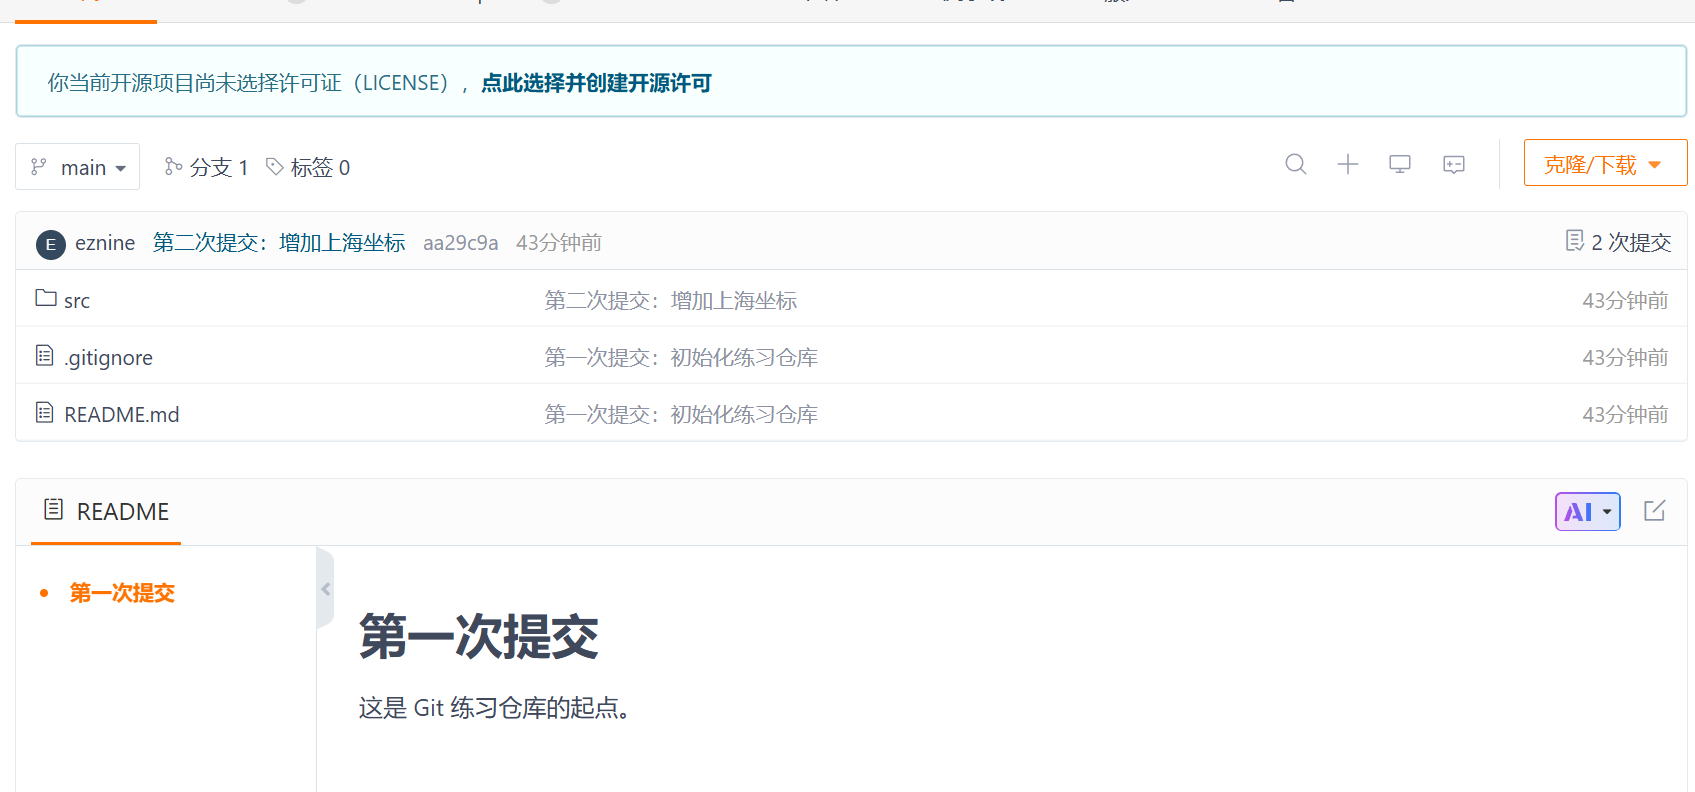This screenshot has height=792, width=1695.
Task: Click the README.md file icon
Action: [45, 412]
